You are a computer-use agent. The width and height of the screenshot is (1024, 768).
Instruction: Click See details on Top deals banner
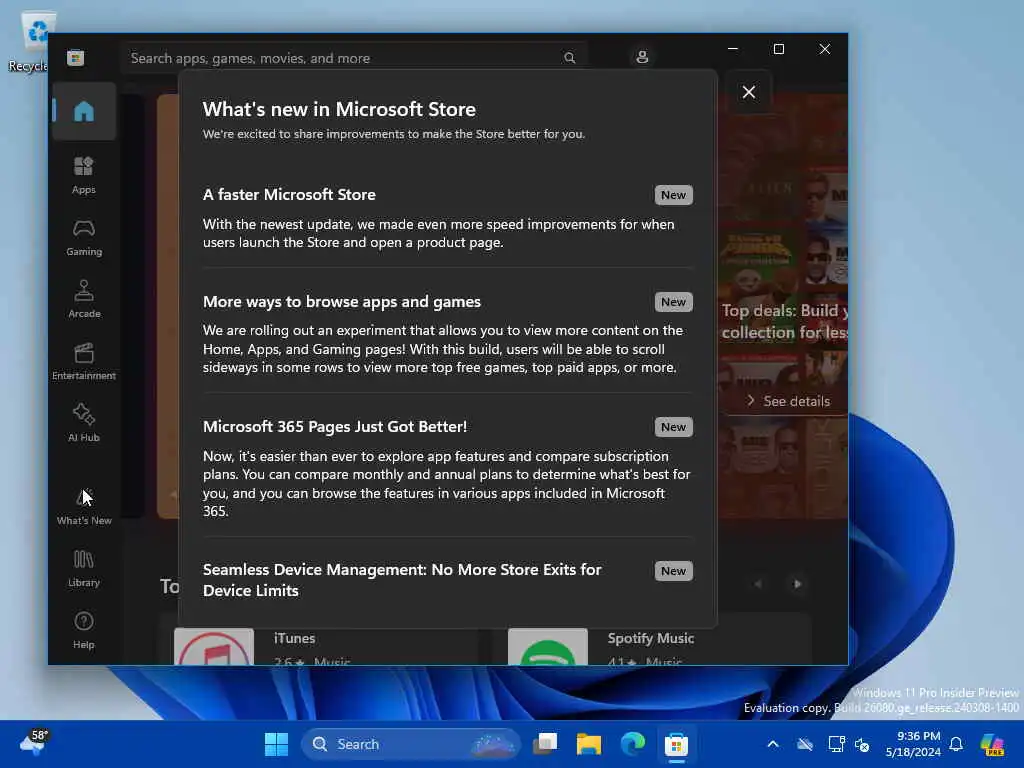click(789, 401)
